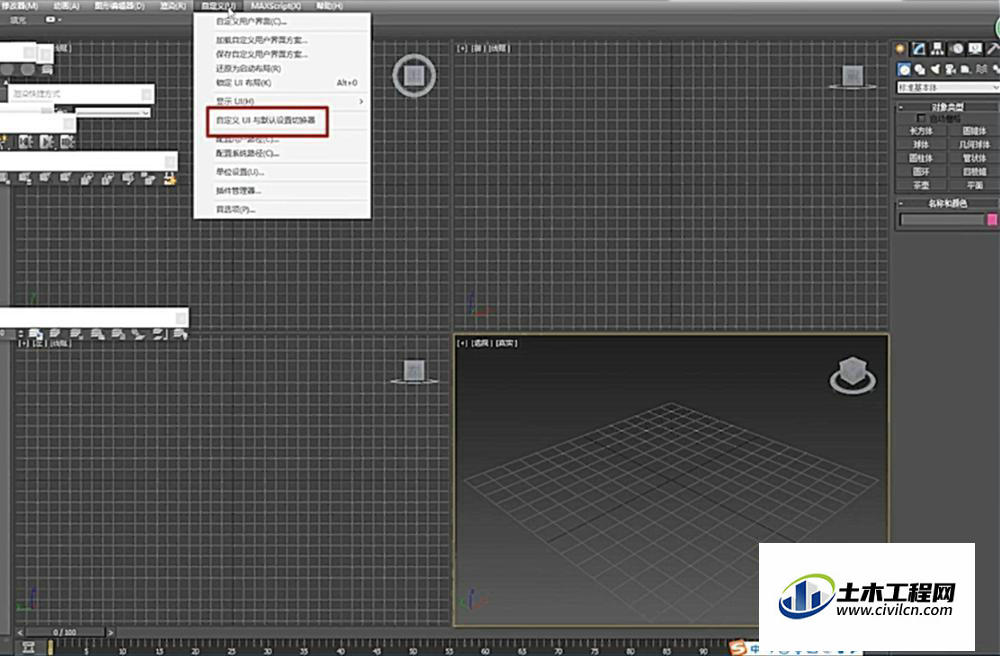The width and height of the screenshot is (1000, 656).
Task: Click the 球体 button
Action: [x=921, y=145]
